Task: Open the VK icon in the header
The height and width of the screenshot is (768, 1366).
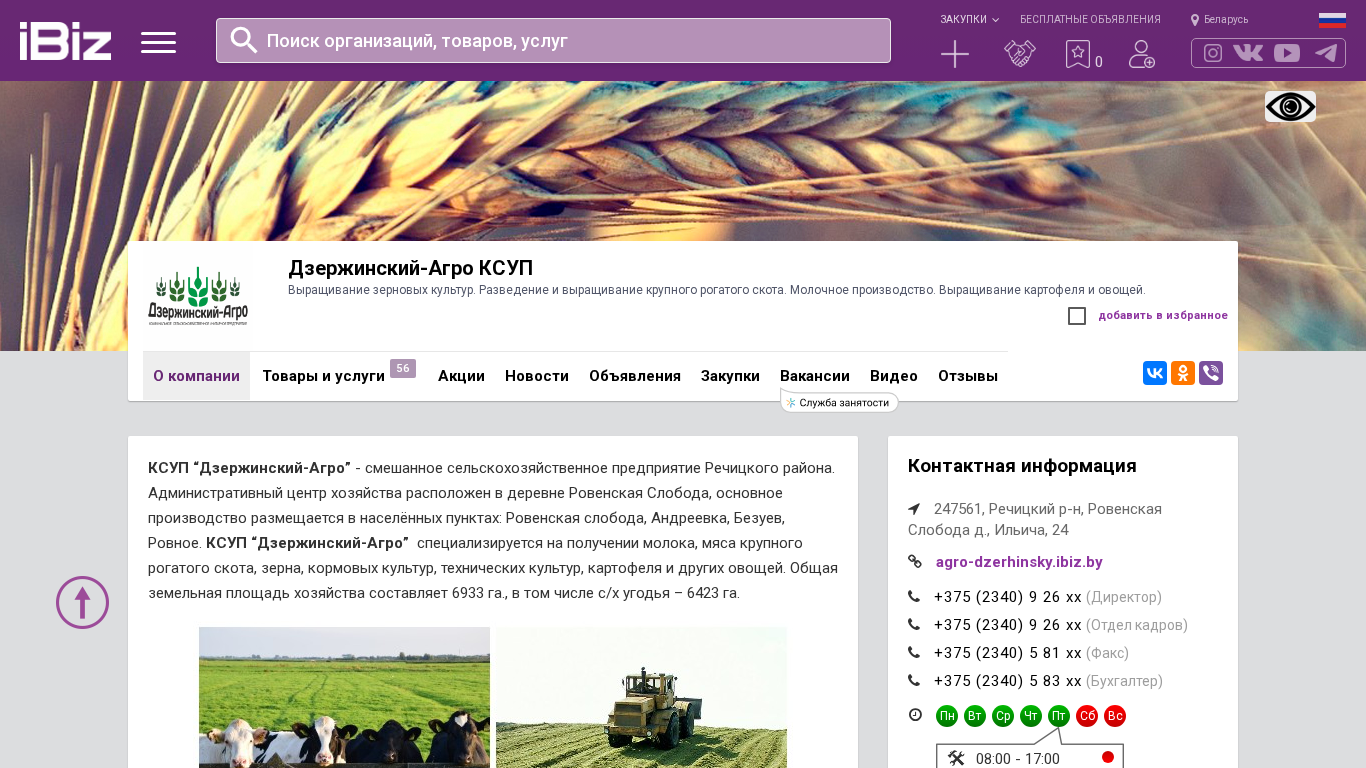Action: (1248, 53)
